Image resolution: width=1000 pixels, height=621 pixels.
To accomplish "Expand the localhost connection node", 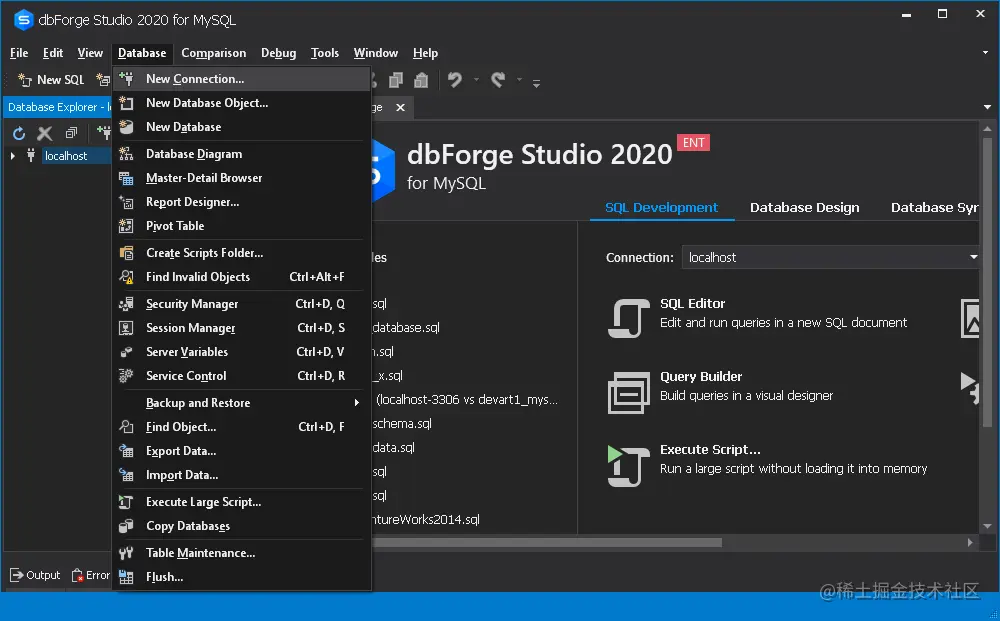I will [x=12, y=156].
